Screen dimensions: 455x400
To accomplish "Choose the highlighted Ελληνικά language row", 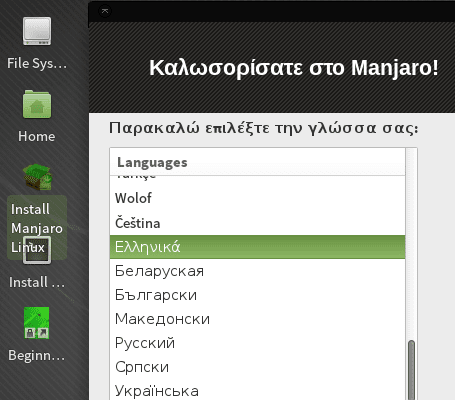I will point(257,247).
